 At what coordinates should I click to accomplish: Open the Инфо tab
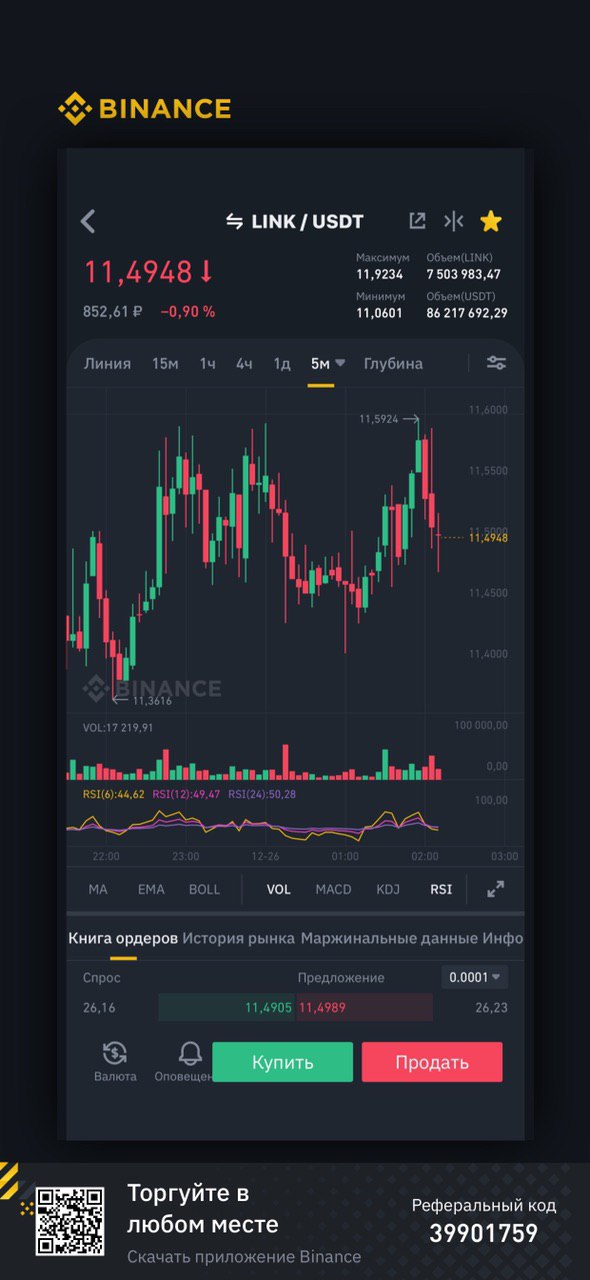pyautogui.click(x=502, y=938)
